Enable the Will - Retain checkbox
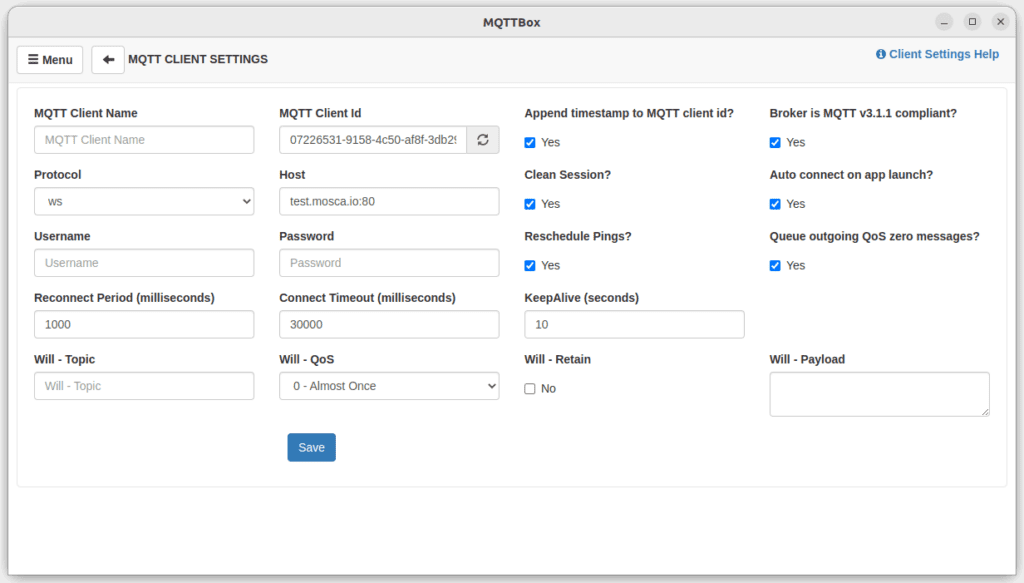 point(529,388)
